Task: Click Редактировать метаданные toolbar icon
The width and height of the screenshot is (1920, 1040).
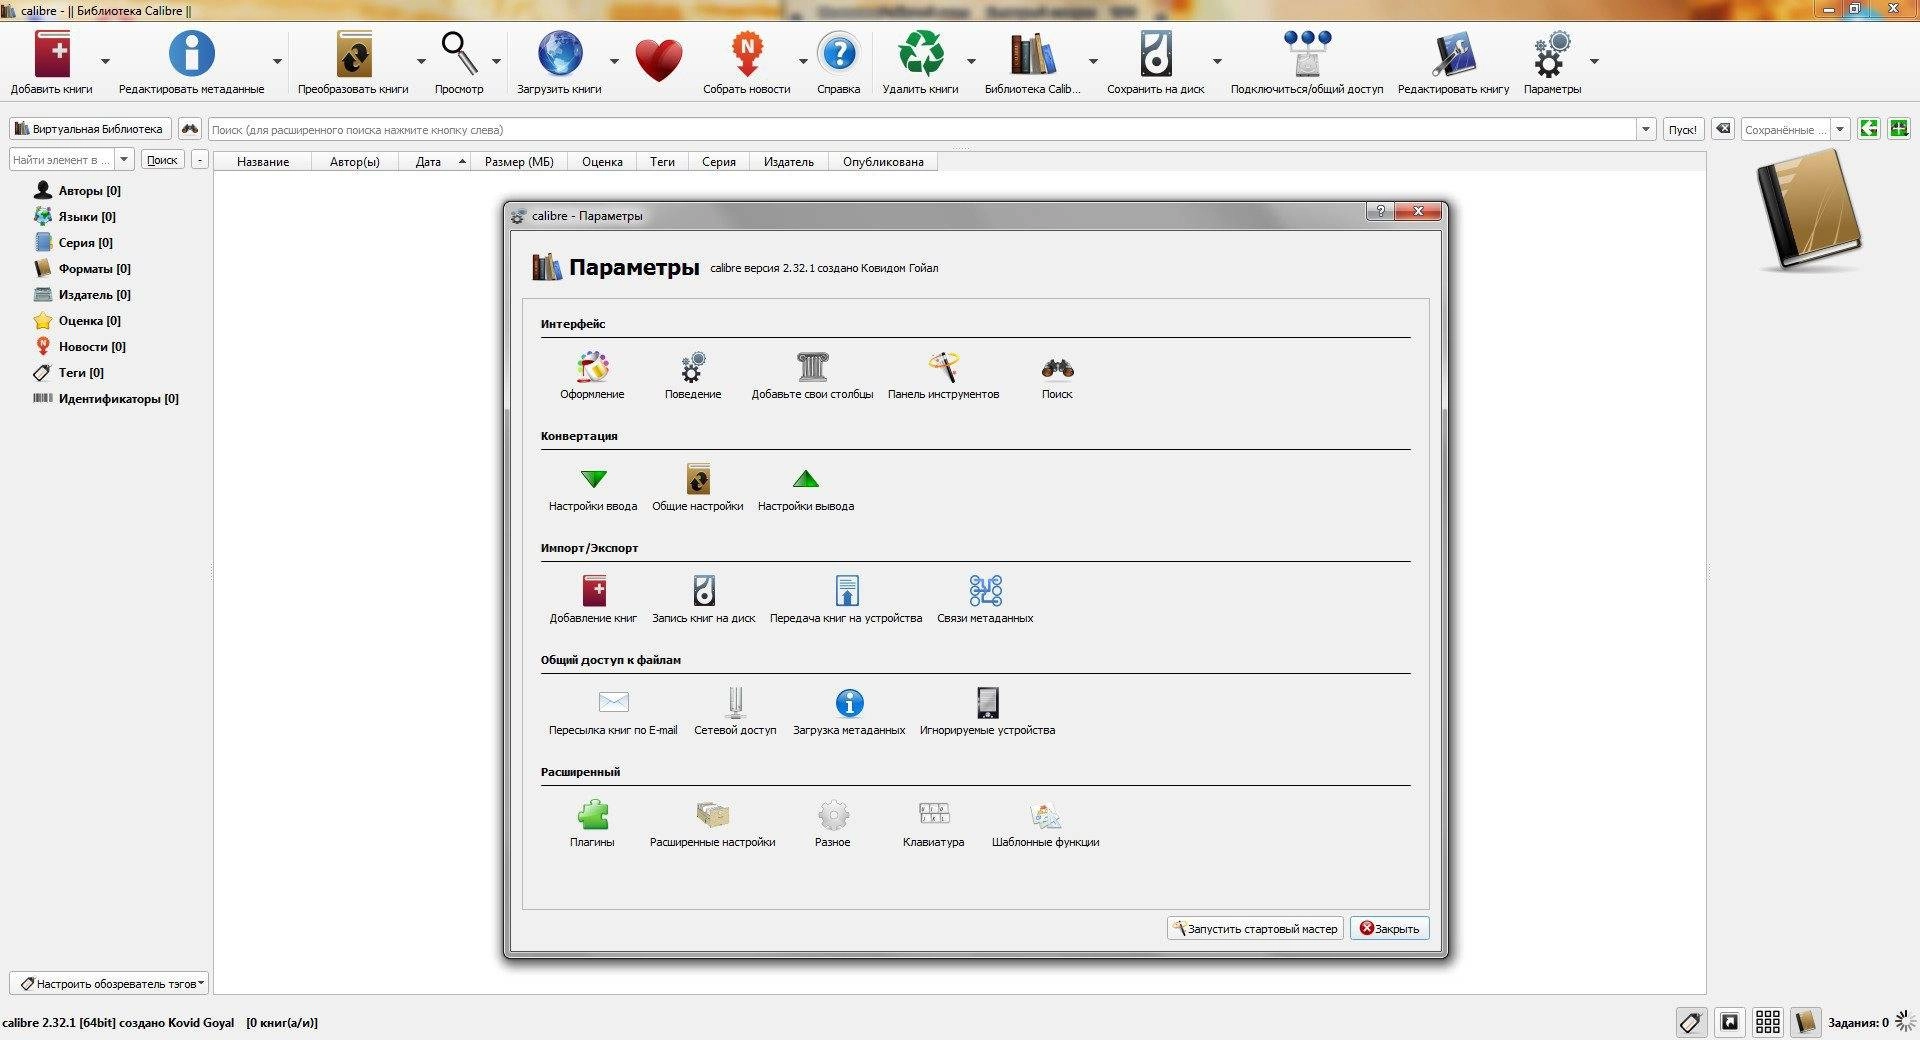Action: 191,62
